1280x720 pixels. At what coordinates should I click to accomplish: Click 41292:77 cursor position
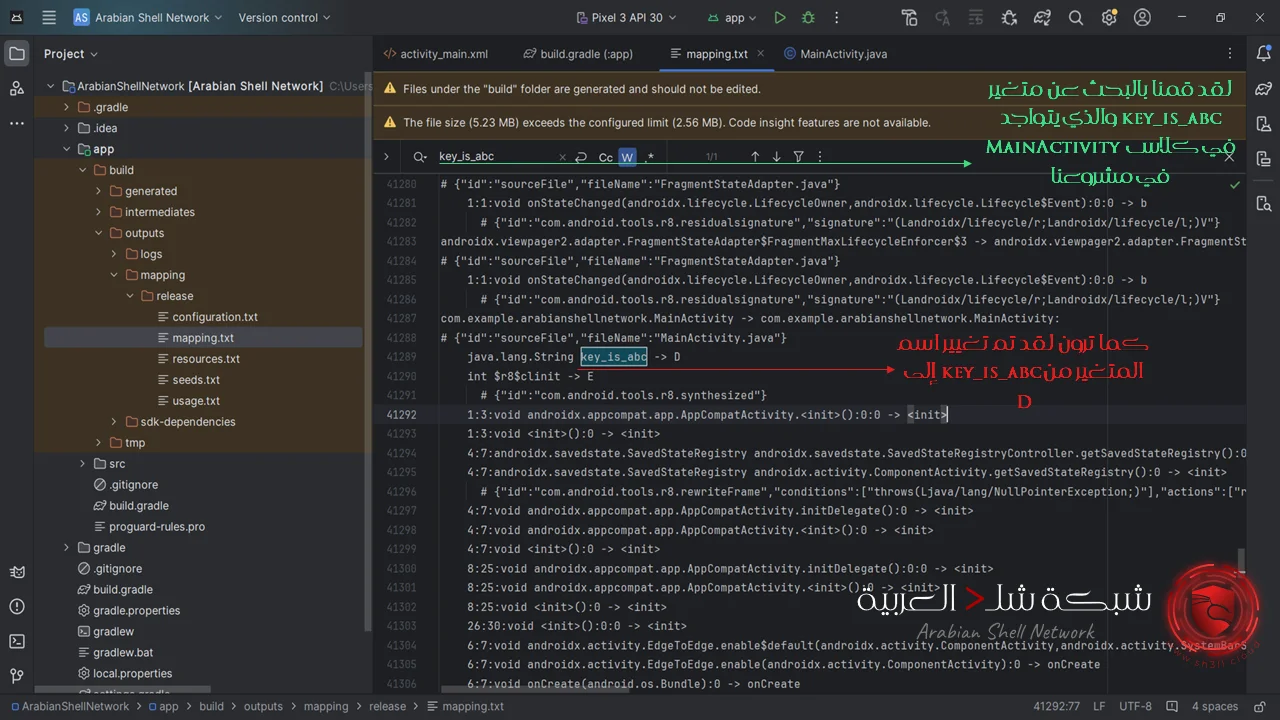click(x=1056, y=706)
